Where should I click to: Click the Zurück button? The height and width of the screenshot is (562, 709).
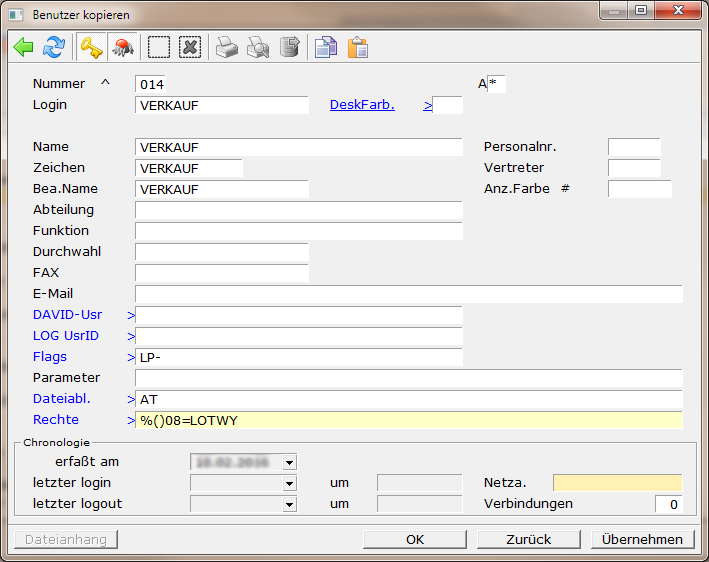[528, 539]
